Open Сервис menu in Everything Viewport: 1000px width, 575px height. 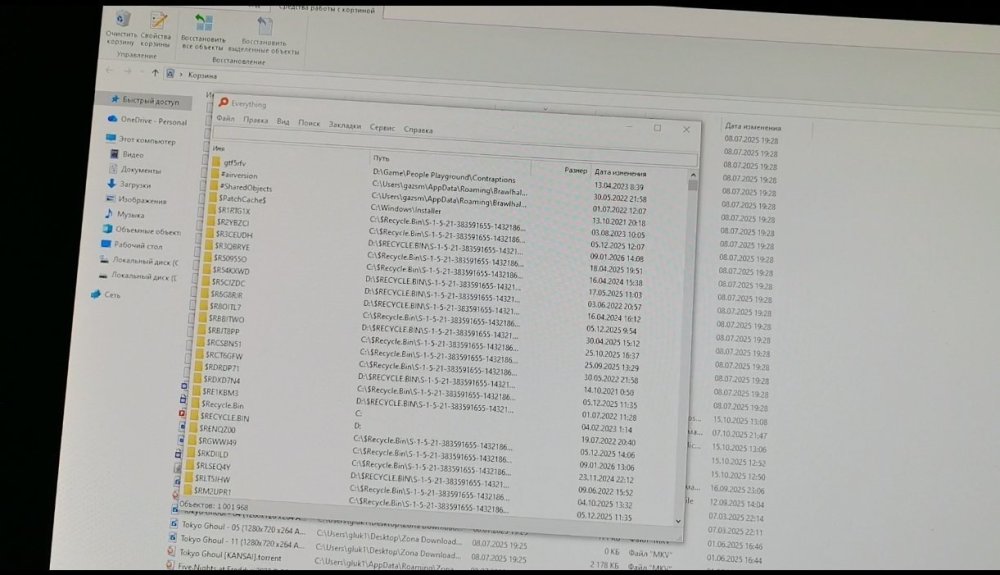(382, 127)
